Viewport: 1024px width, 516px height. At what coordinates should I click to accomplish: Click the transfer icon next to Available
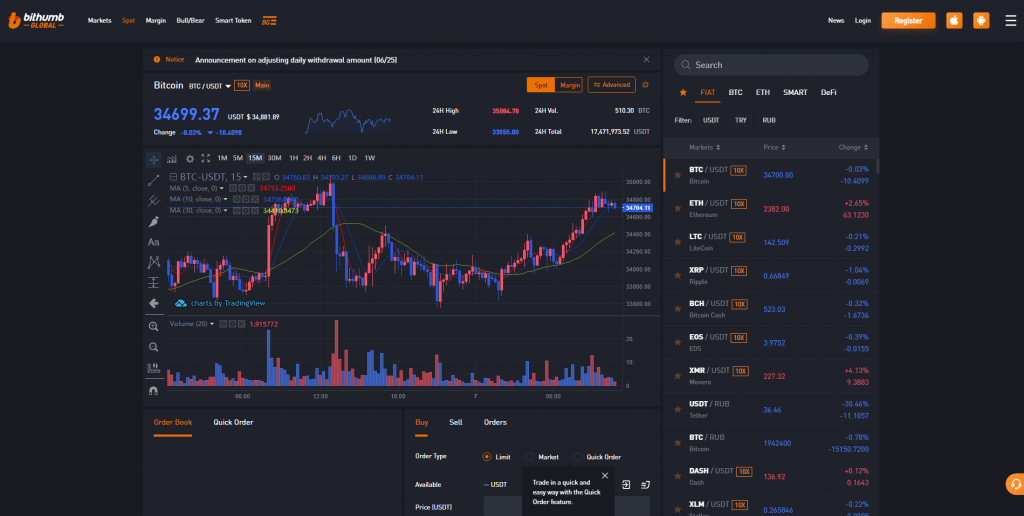click(645, 485)
